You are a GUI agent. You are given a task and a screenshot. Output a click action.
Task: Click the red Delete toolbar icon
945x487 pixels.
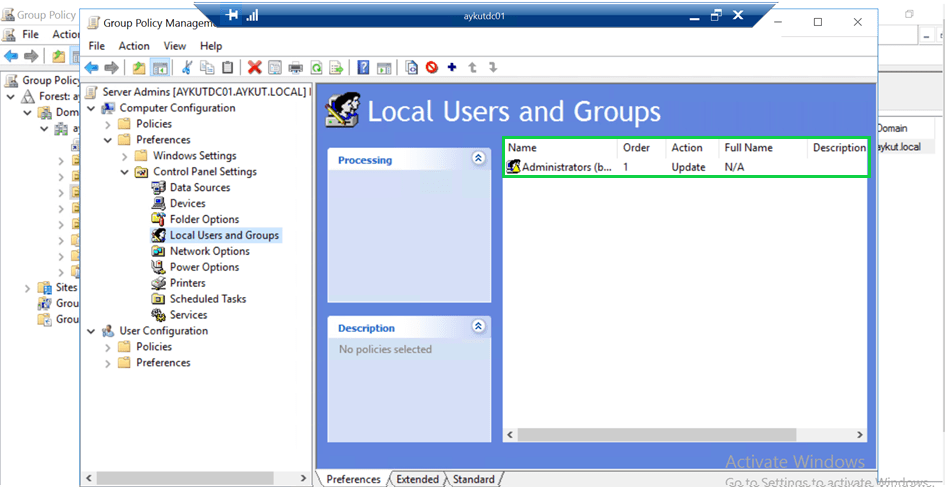point(254,68)
